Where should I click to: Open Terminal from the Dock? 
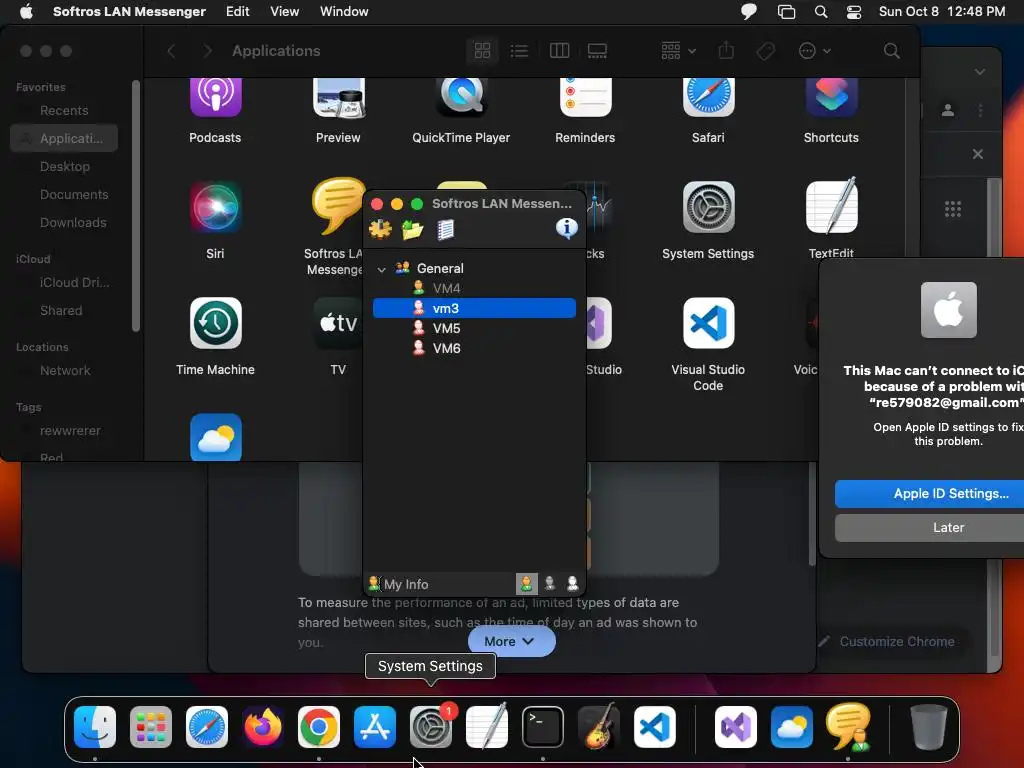[543, 726]
